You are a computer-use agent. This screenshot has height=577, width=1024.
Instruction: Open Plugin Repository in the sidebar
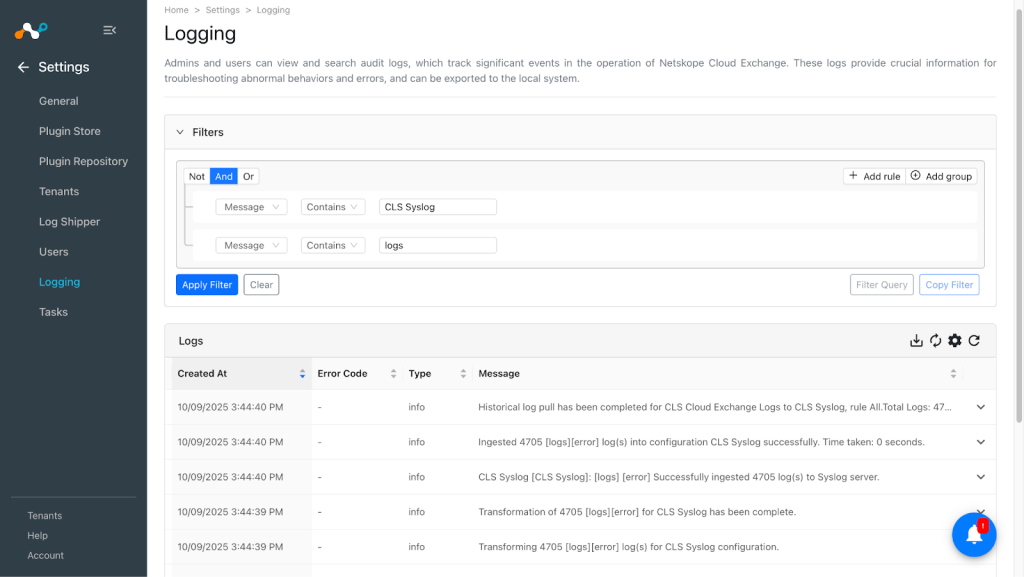coord(84,161)
